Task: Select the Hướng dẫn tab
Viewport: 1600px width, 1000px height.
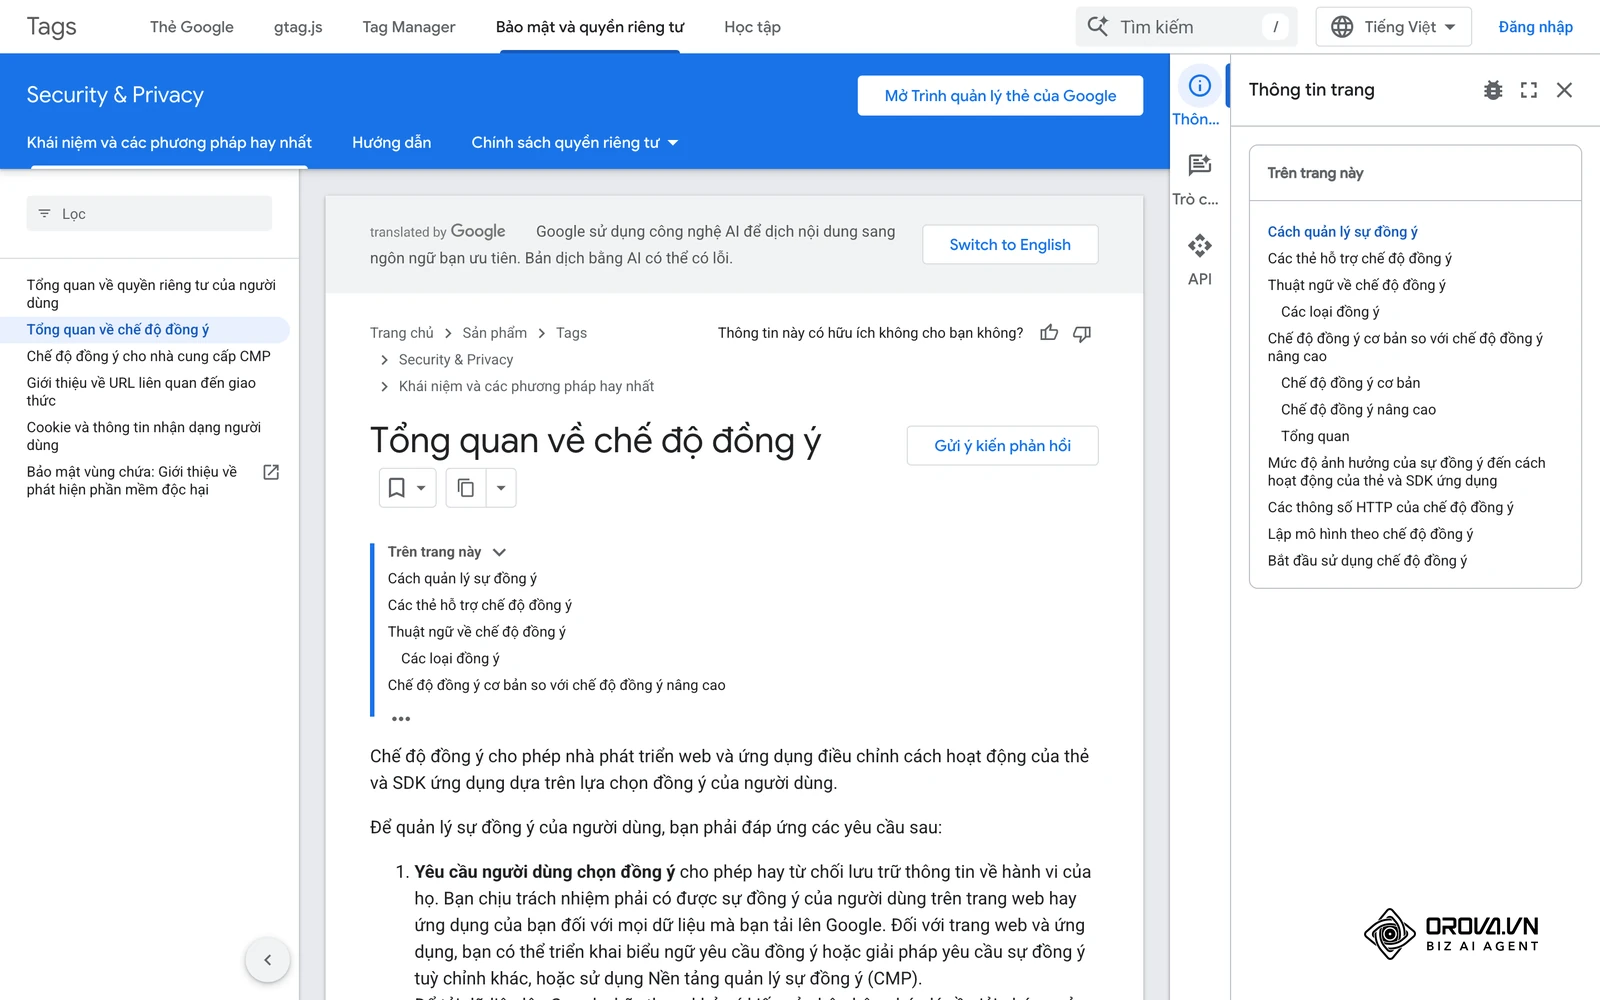Action: (392, 143)
